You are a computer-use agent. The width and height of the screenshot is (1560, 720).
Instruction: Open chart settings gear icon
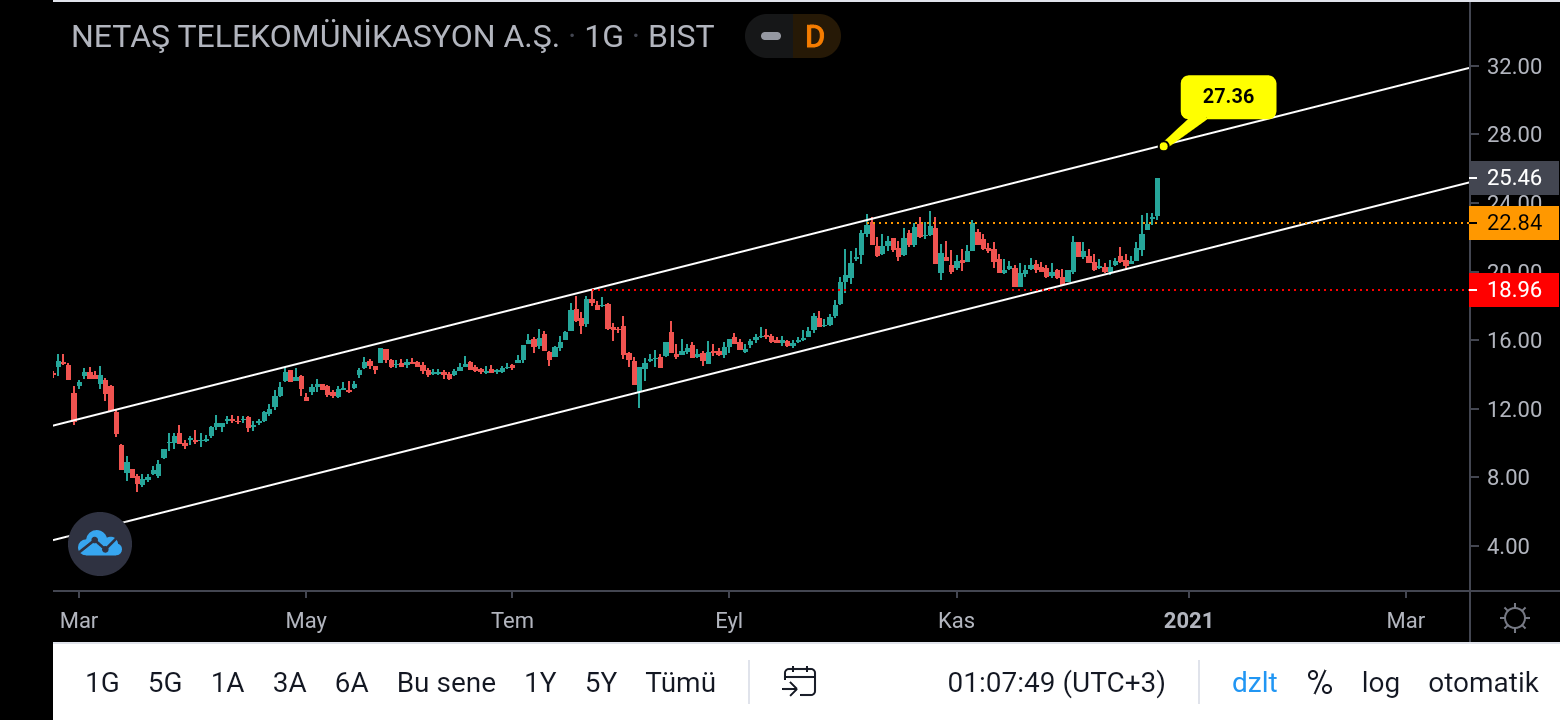[x=1515, y=619]
